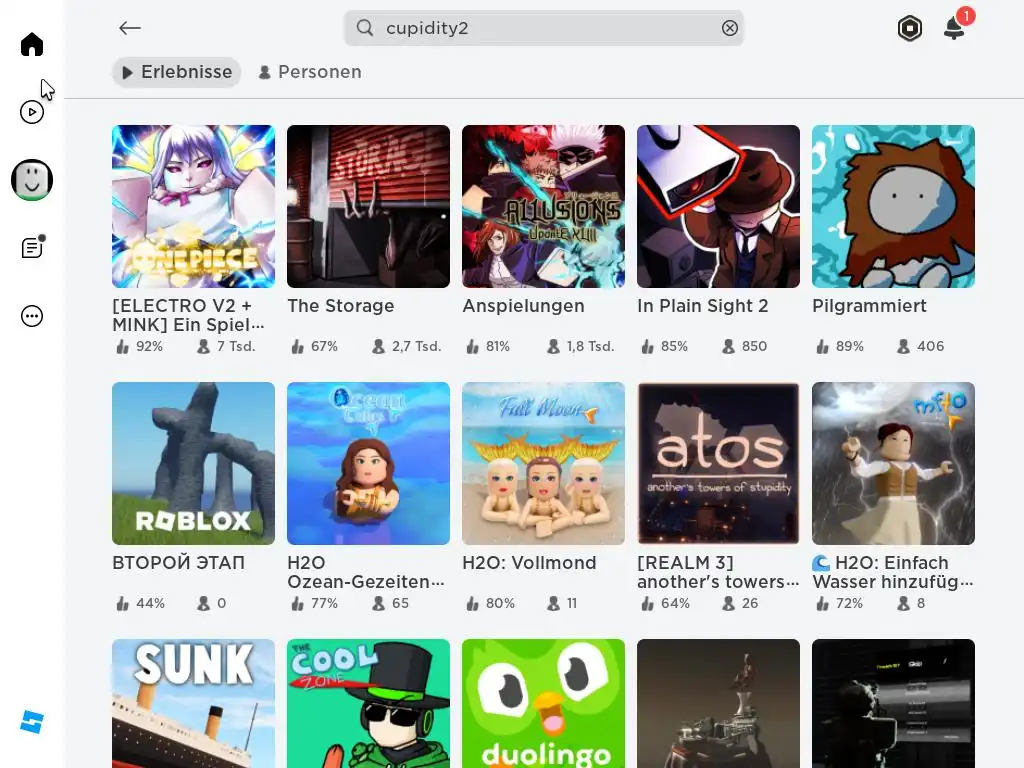Screen dimensions: 1024x768
Task: Click the title 'In Plain Sight 2'
Action: pos(703,306)
